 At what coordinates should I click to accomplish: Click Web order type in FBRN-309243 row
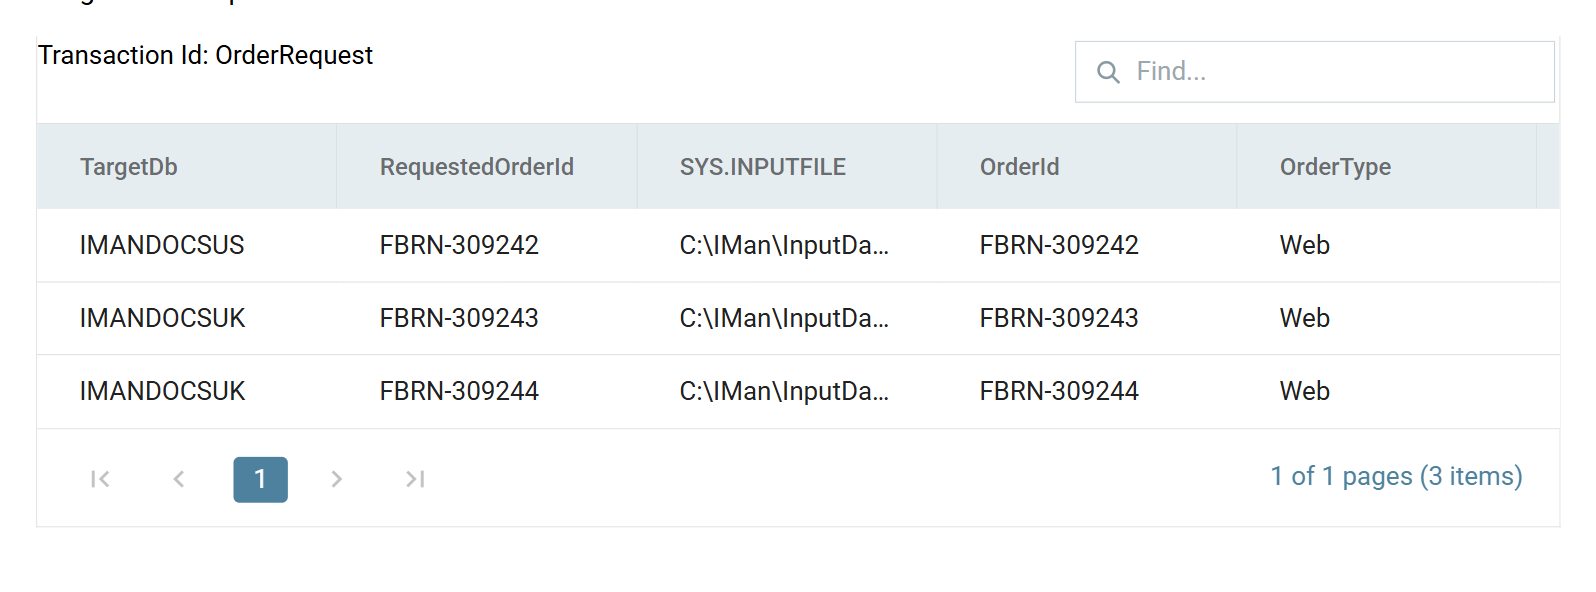coord(1305,318)
